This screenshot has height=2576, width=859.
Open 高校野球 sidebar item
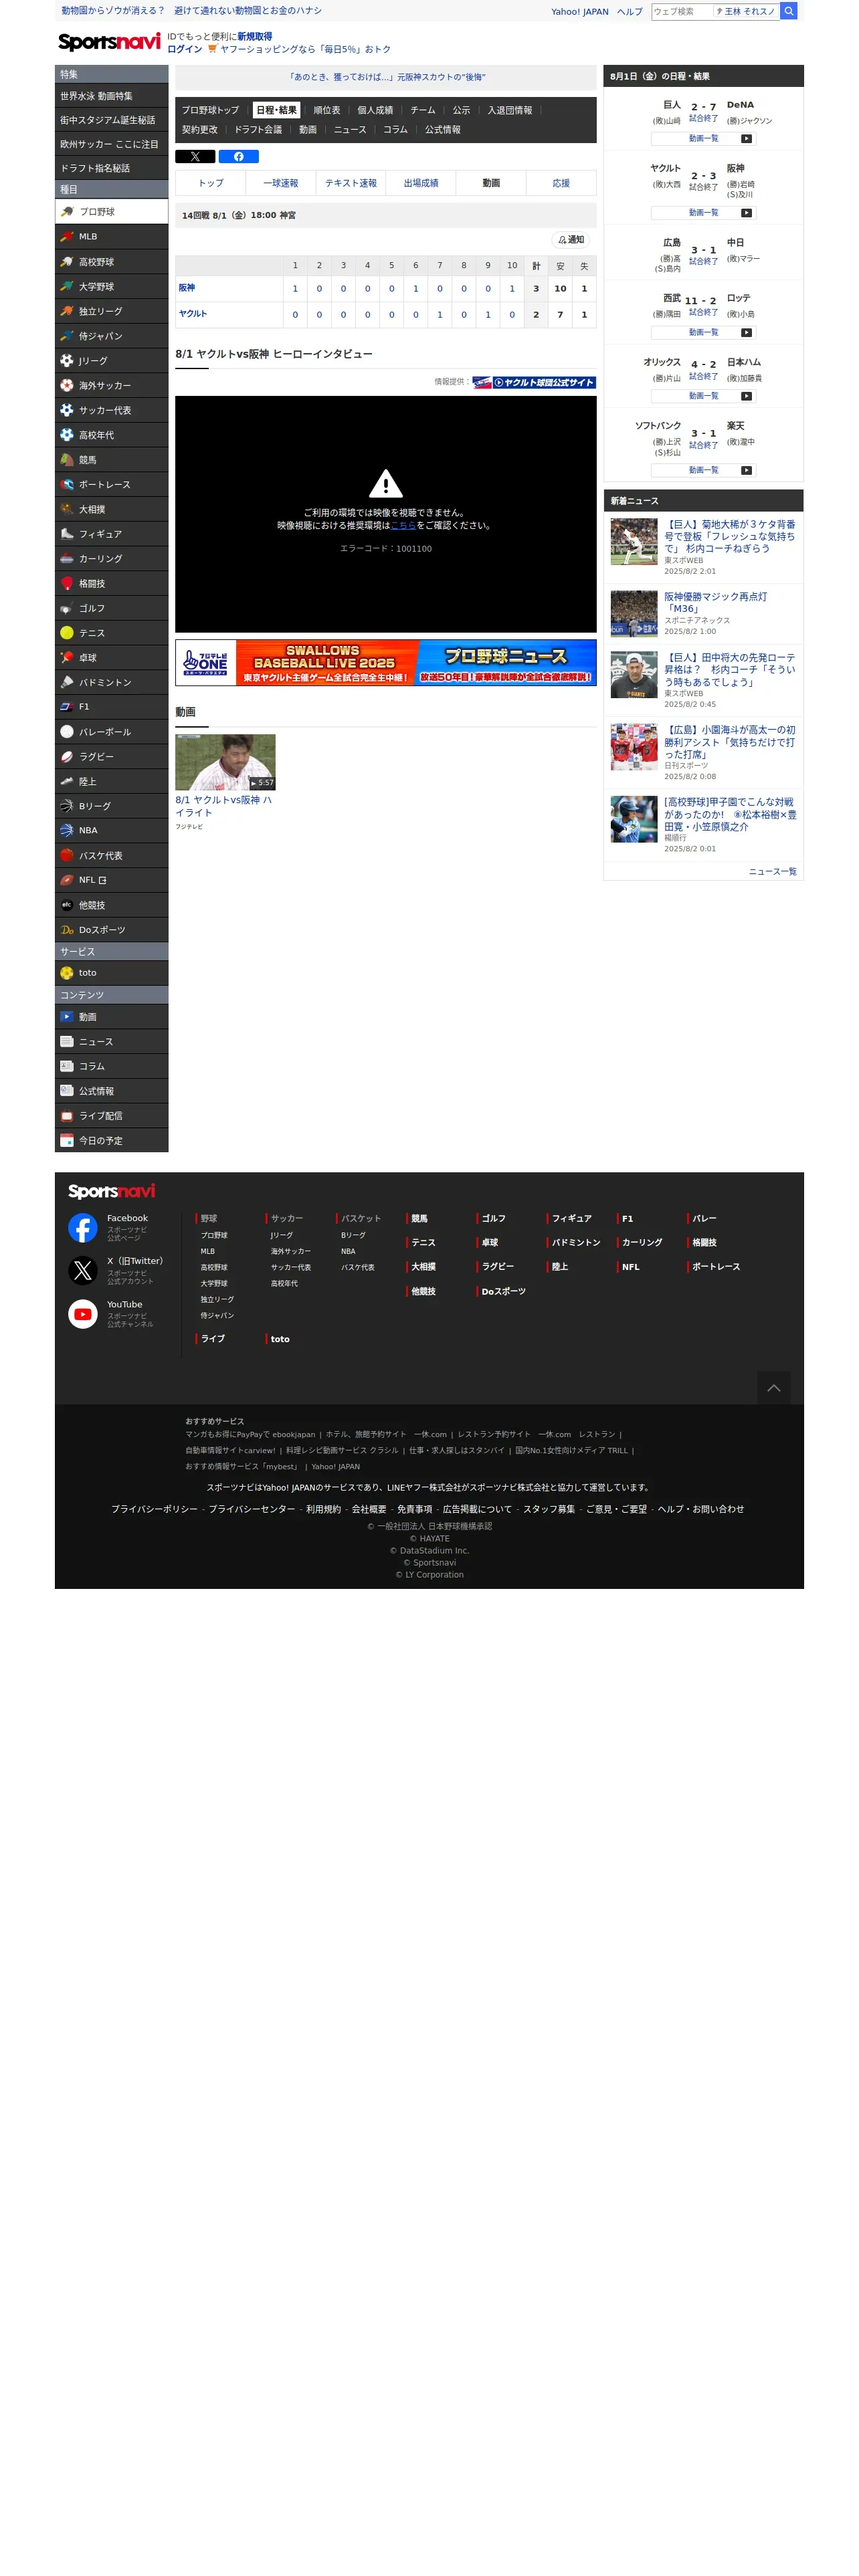pos(111,262)
